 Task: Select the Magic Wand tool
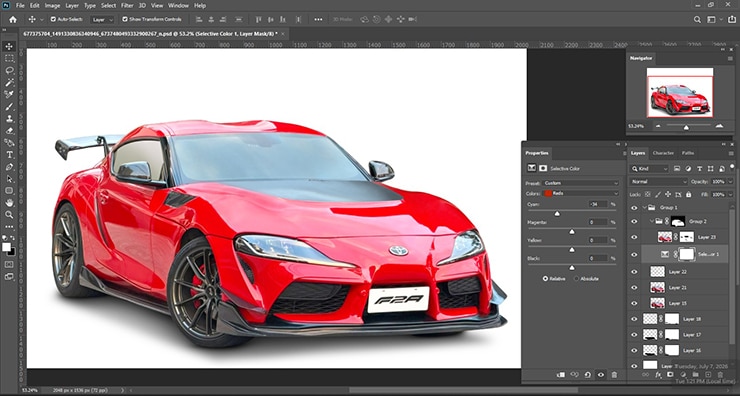9,83
